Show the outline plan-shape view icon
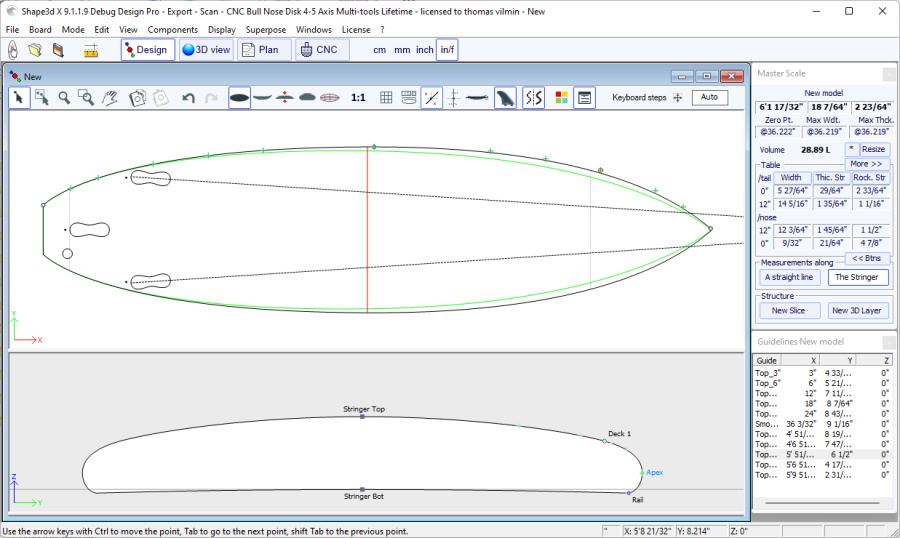This screenshot has width=900, height=538. click(239, 97)
